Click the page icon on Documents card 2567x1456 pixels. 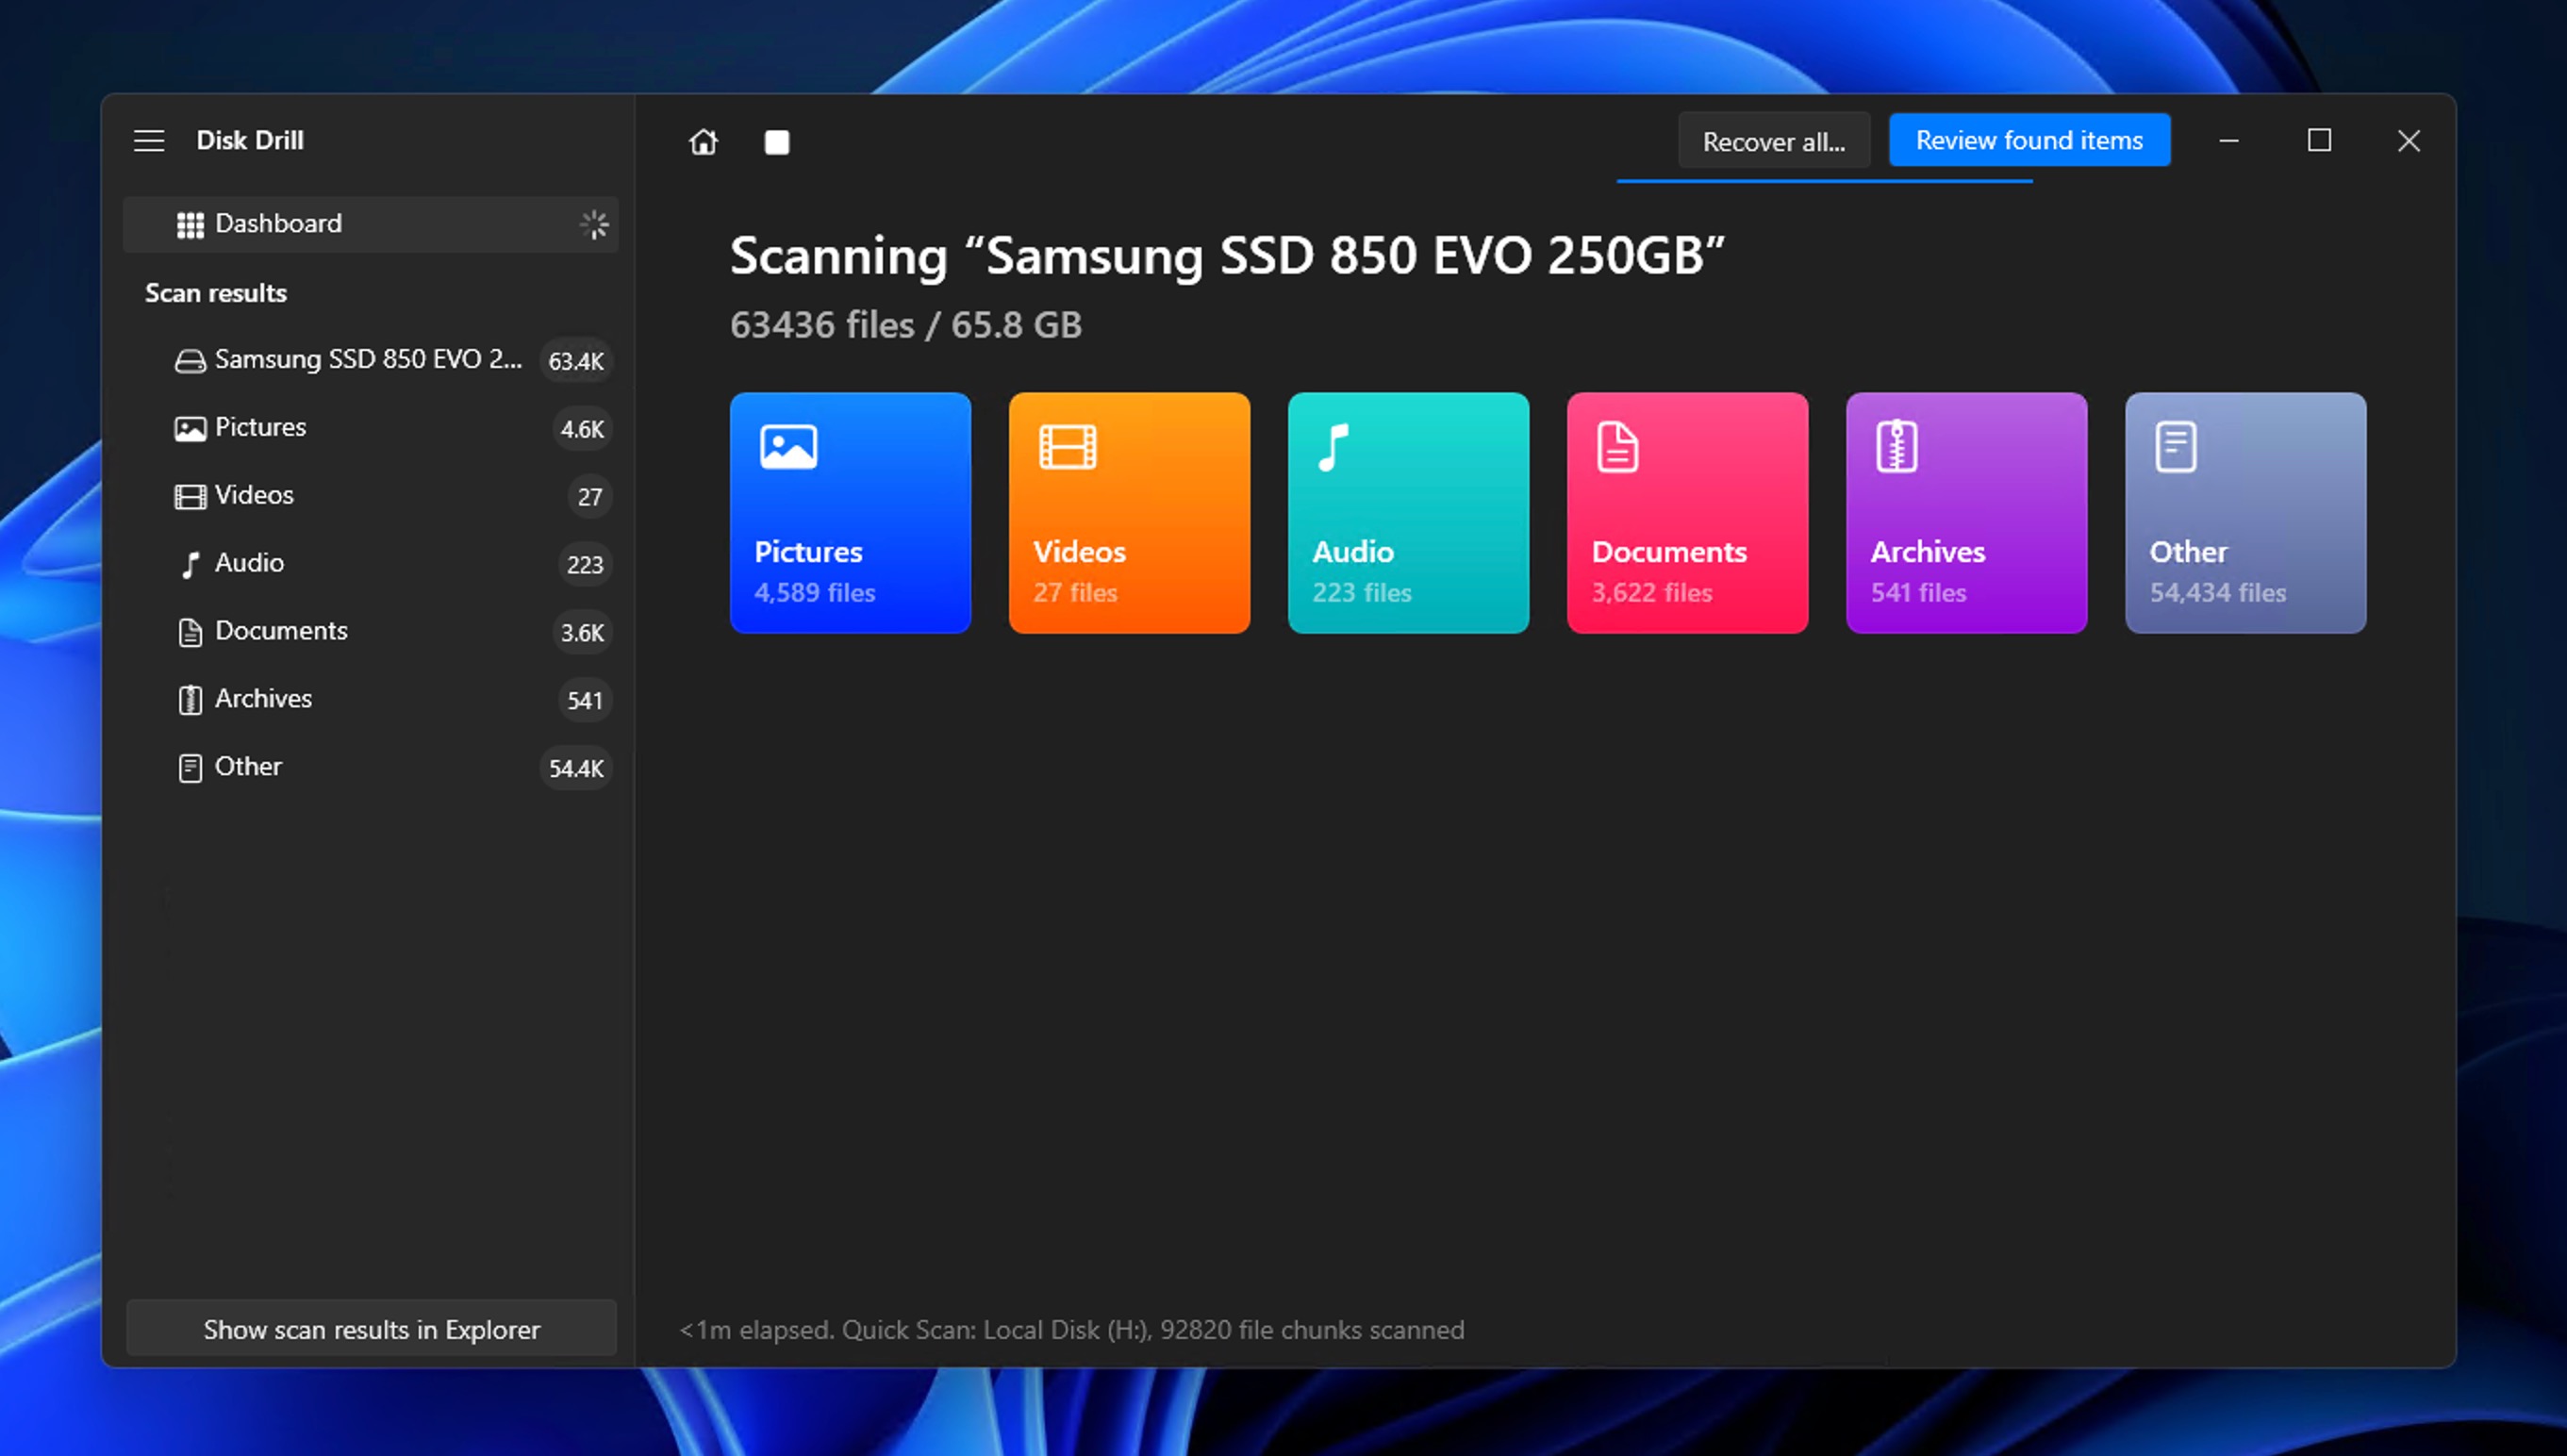click(x=1617, y=447)
